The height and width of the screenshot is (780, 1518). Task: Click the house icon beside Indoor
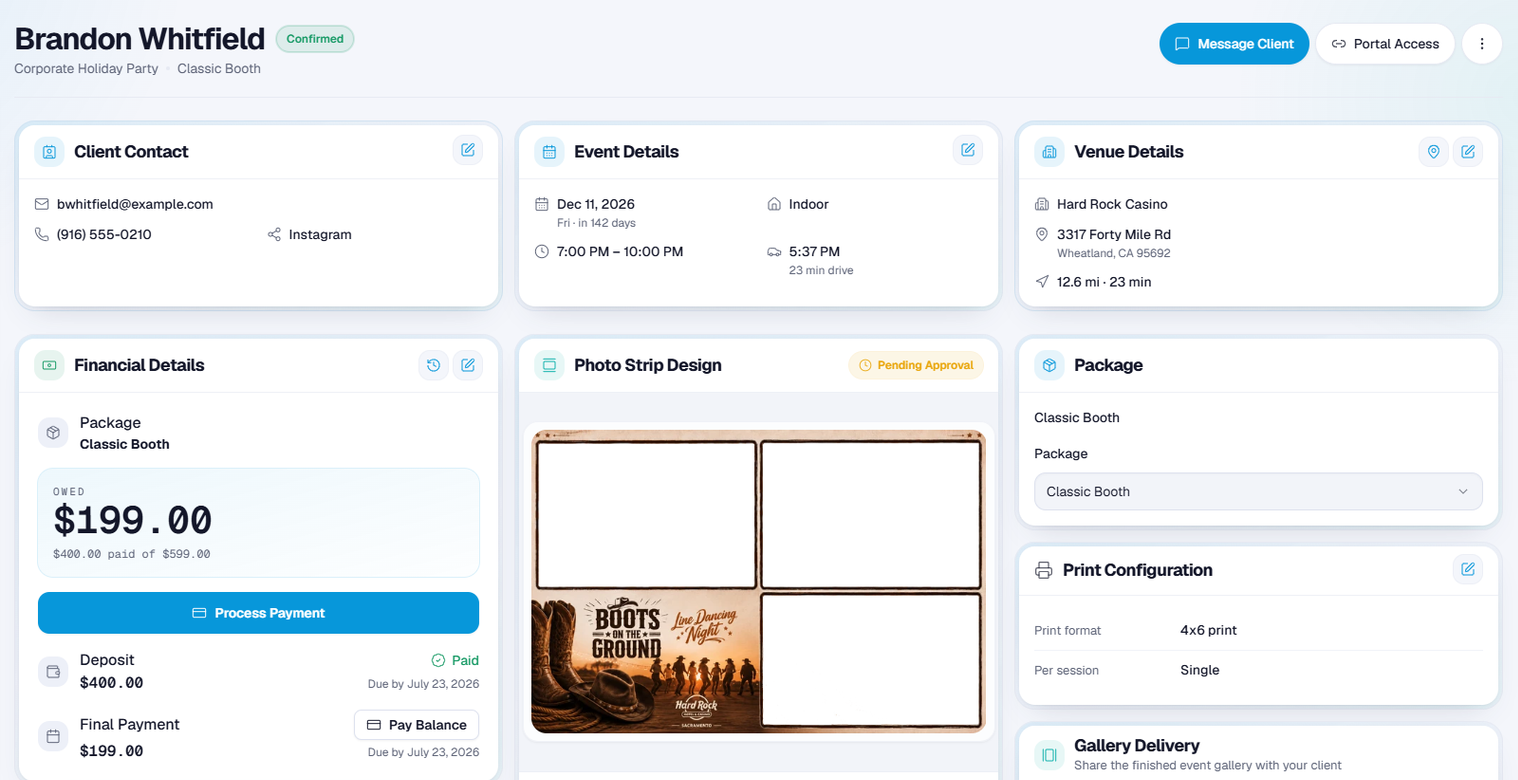[x=774, y=204]
